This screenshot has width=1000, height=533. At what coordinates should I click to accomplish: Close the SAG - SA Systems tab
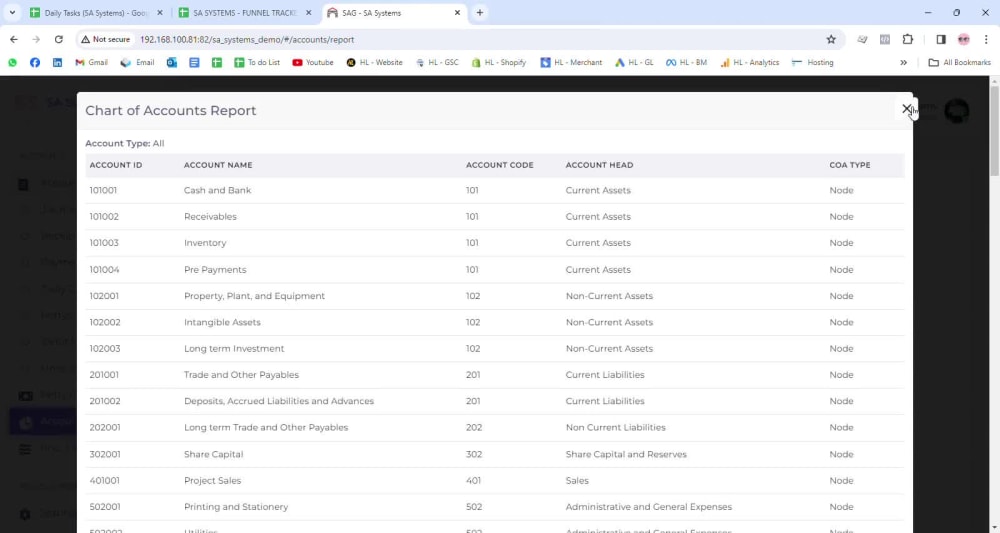click(457, 13)
